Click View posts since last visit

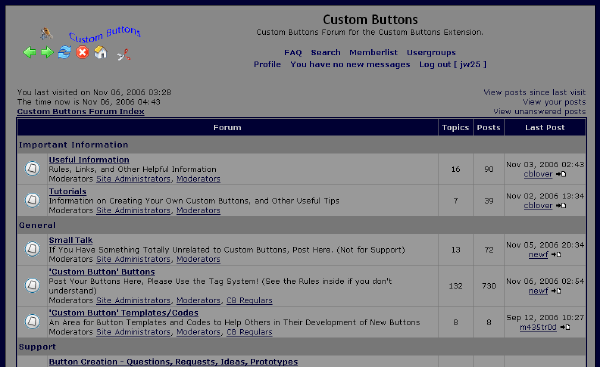pyautogui.click(x=535, y=92)
